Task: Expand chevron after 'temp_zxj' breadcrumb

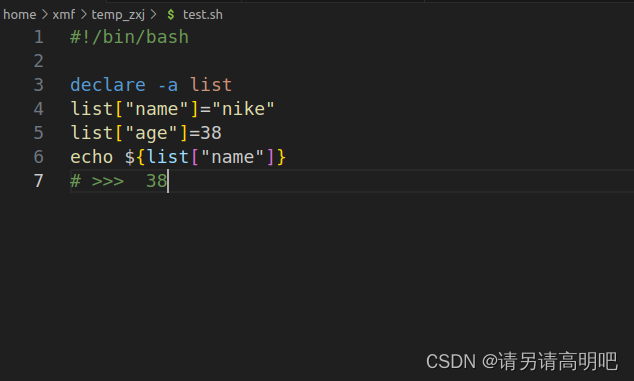Action: 153,15
